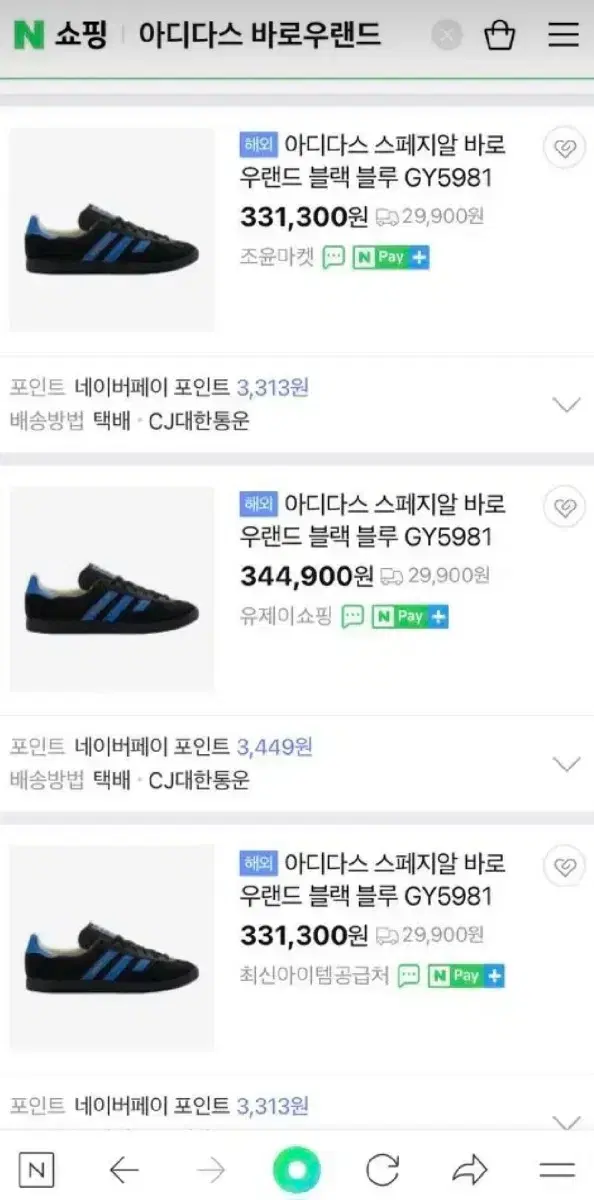
Task: Toggle the wishlist heart on first product
Action: coord(565,146)
